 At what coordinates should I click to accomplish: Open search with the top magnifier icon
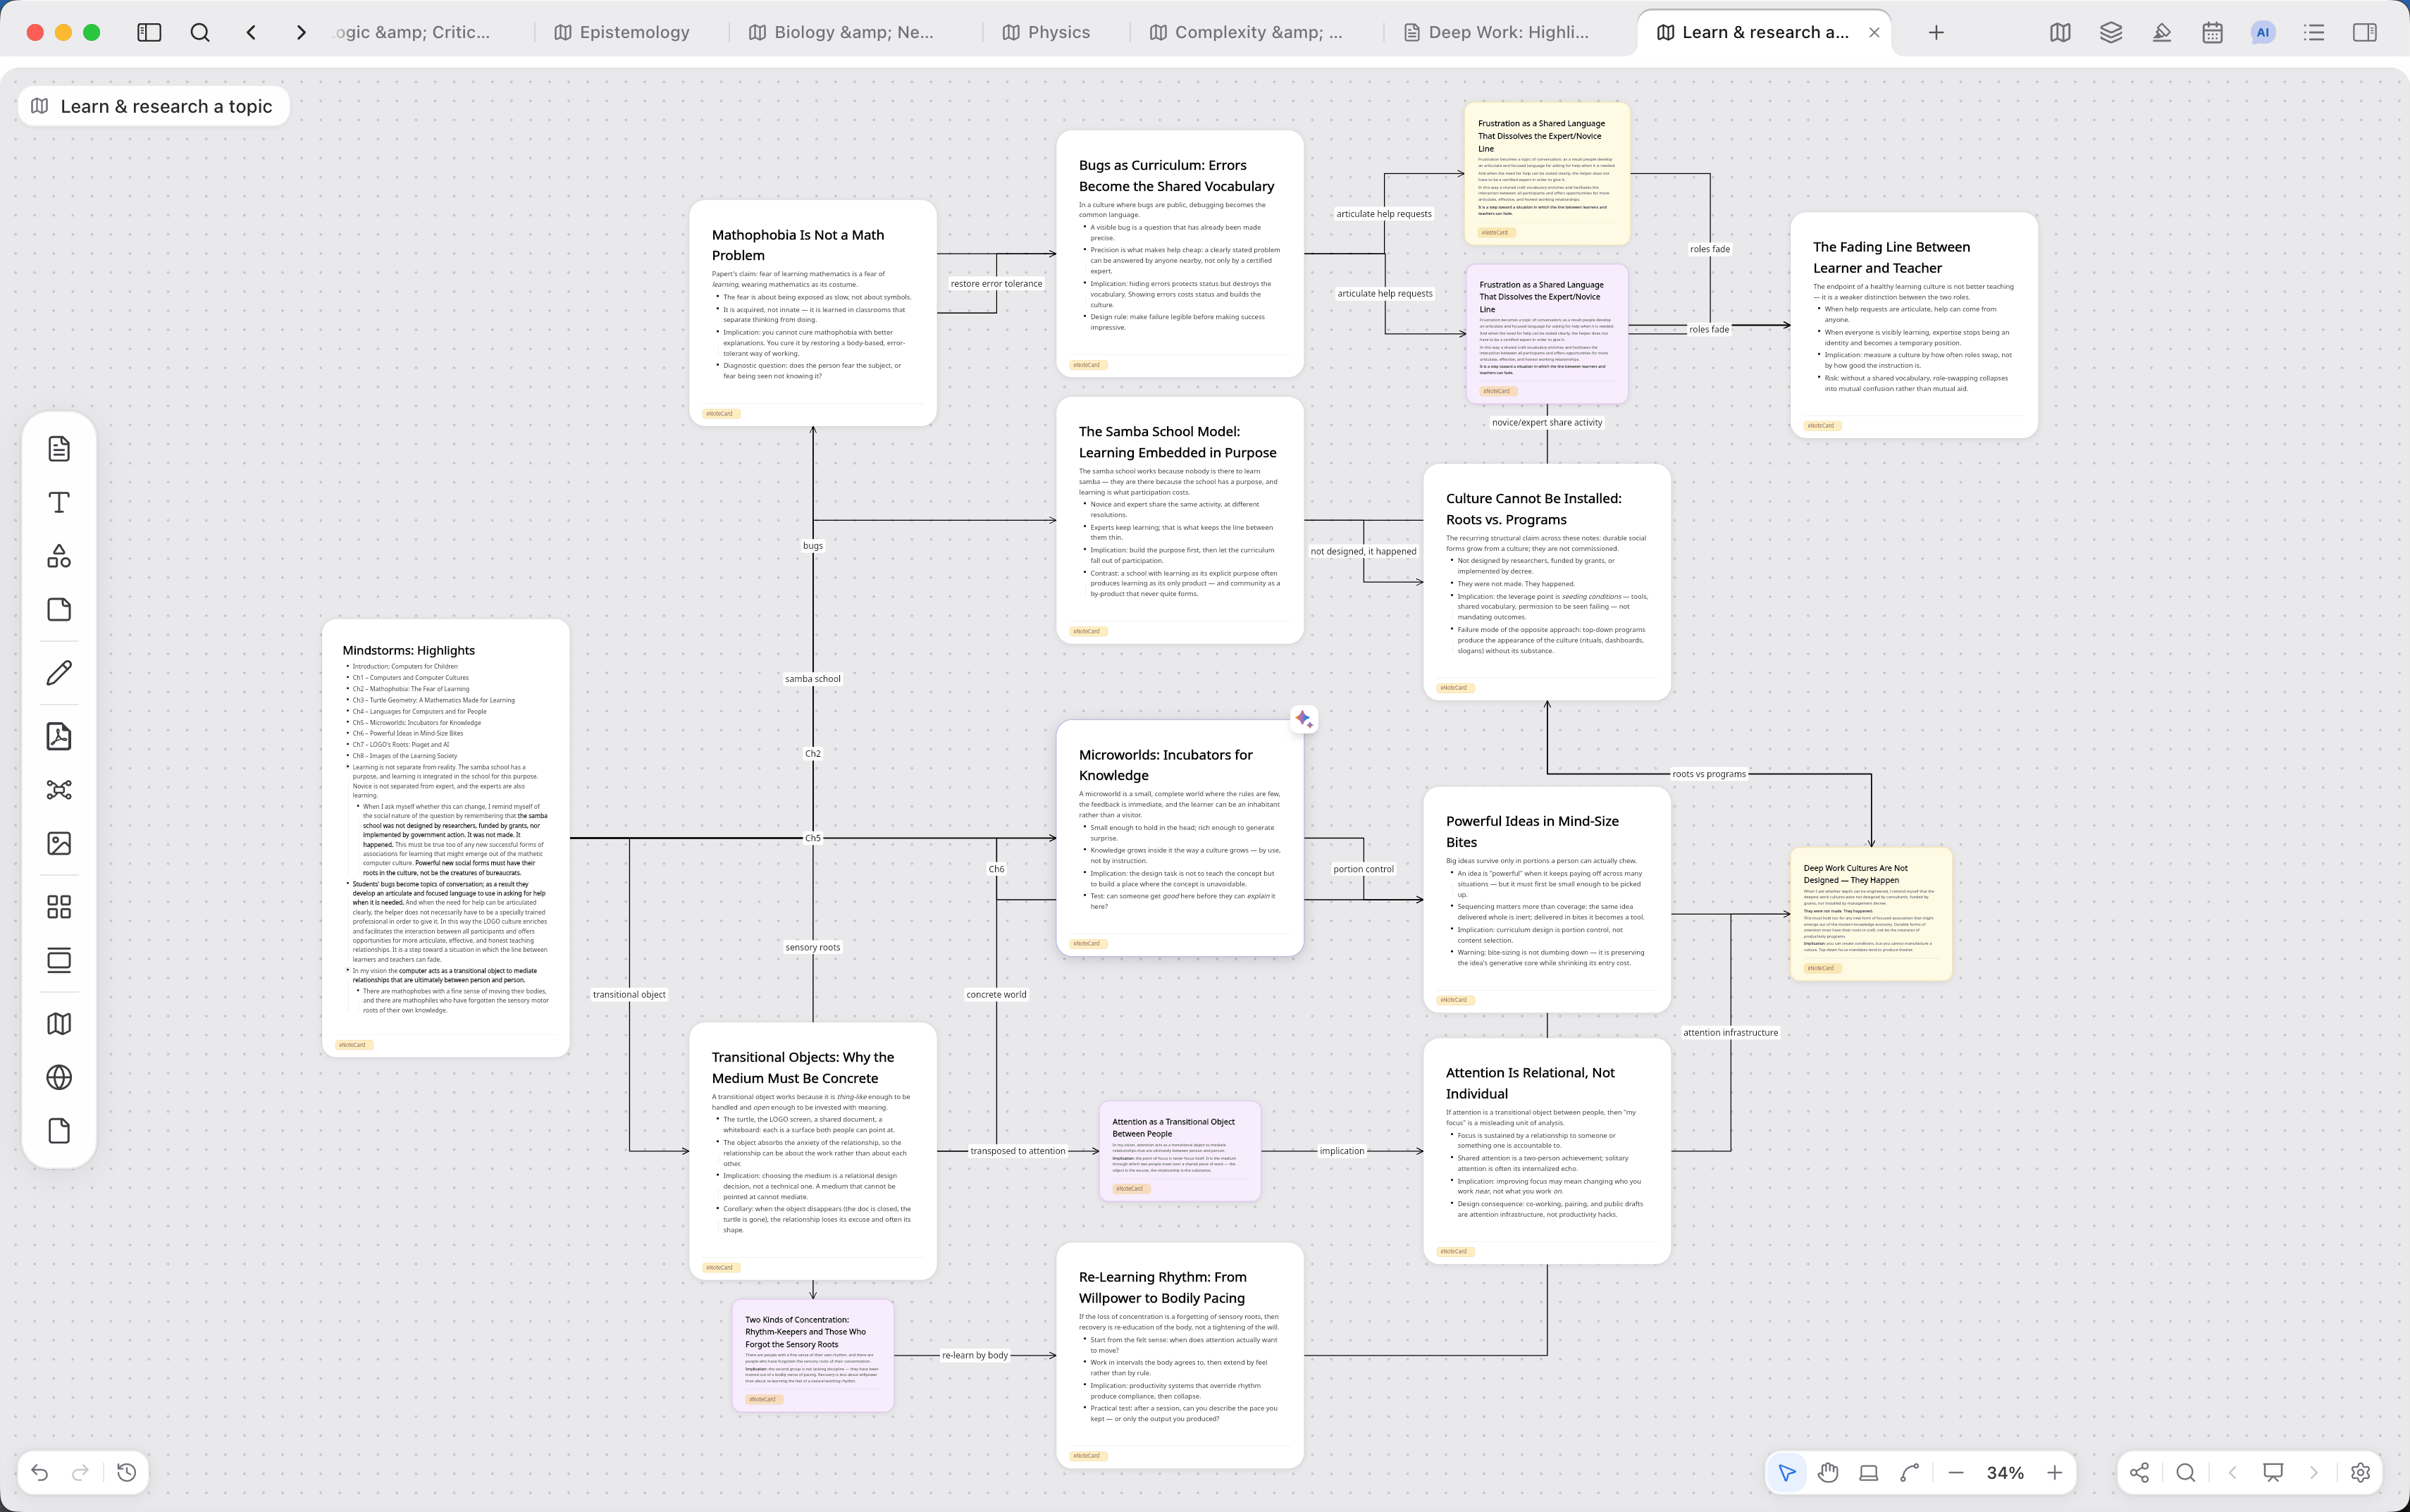point(200,32)
